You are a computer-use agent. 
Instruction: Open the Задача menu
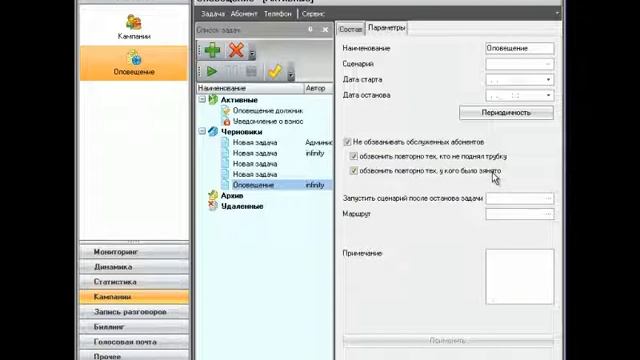click(213, 14)
